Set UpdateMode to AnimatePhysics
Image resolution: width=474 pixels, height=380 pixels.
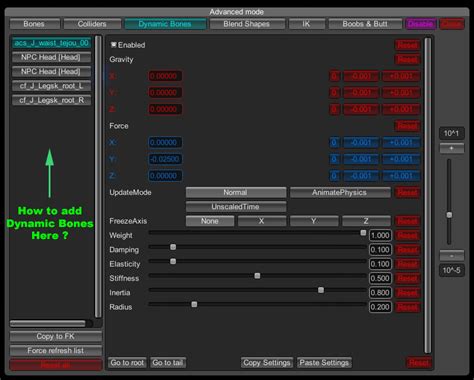[340, 192]
